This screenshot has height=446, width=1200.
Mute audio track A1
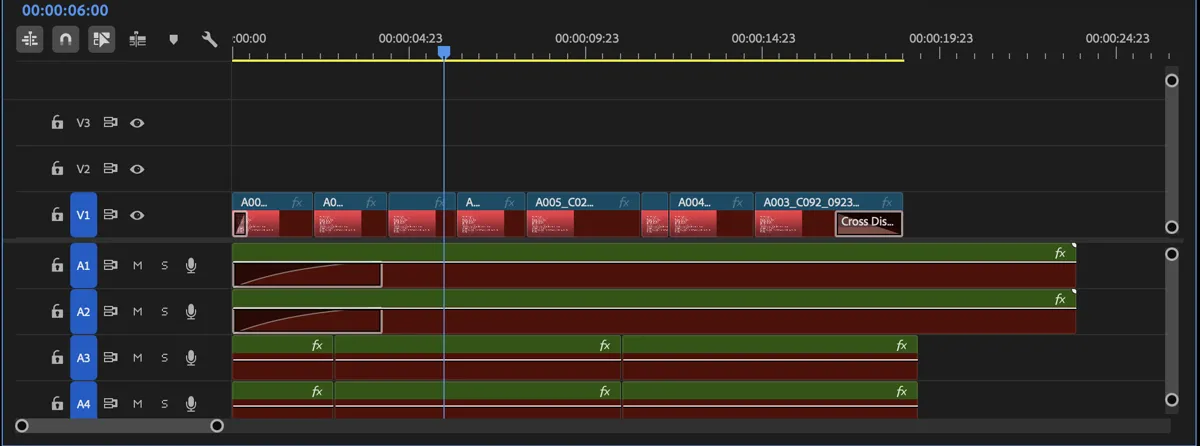(x=138, y=266)
